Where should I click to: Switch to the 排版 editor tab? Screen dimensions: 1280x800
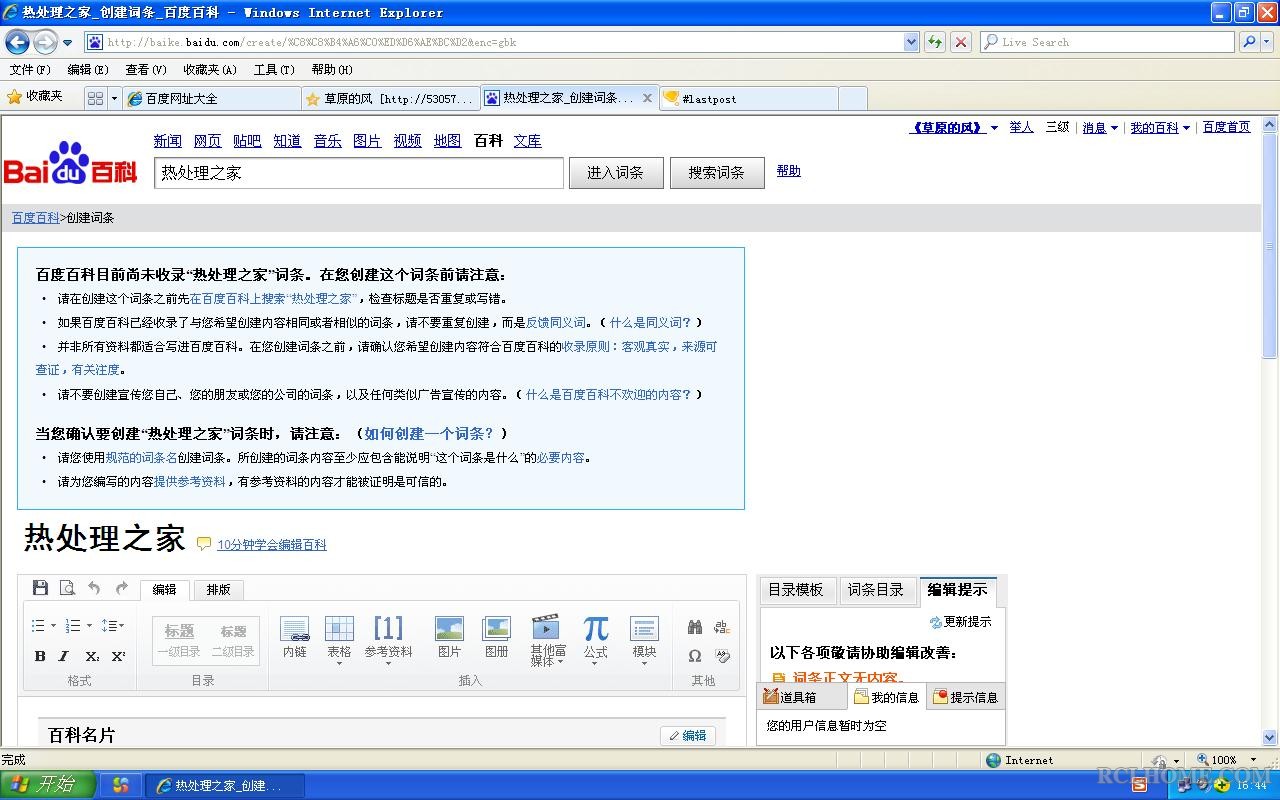[x=218, y=590]
